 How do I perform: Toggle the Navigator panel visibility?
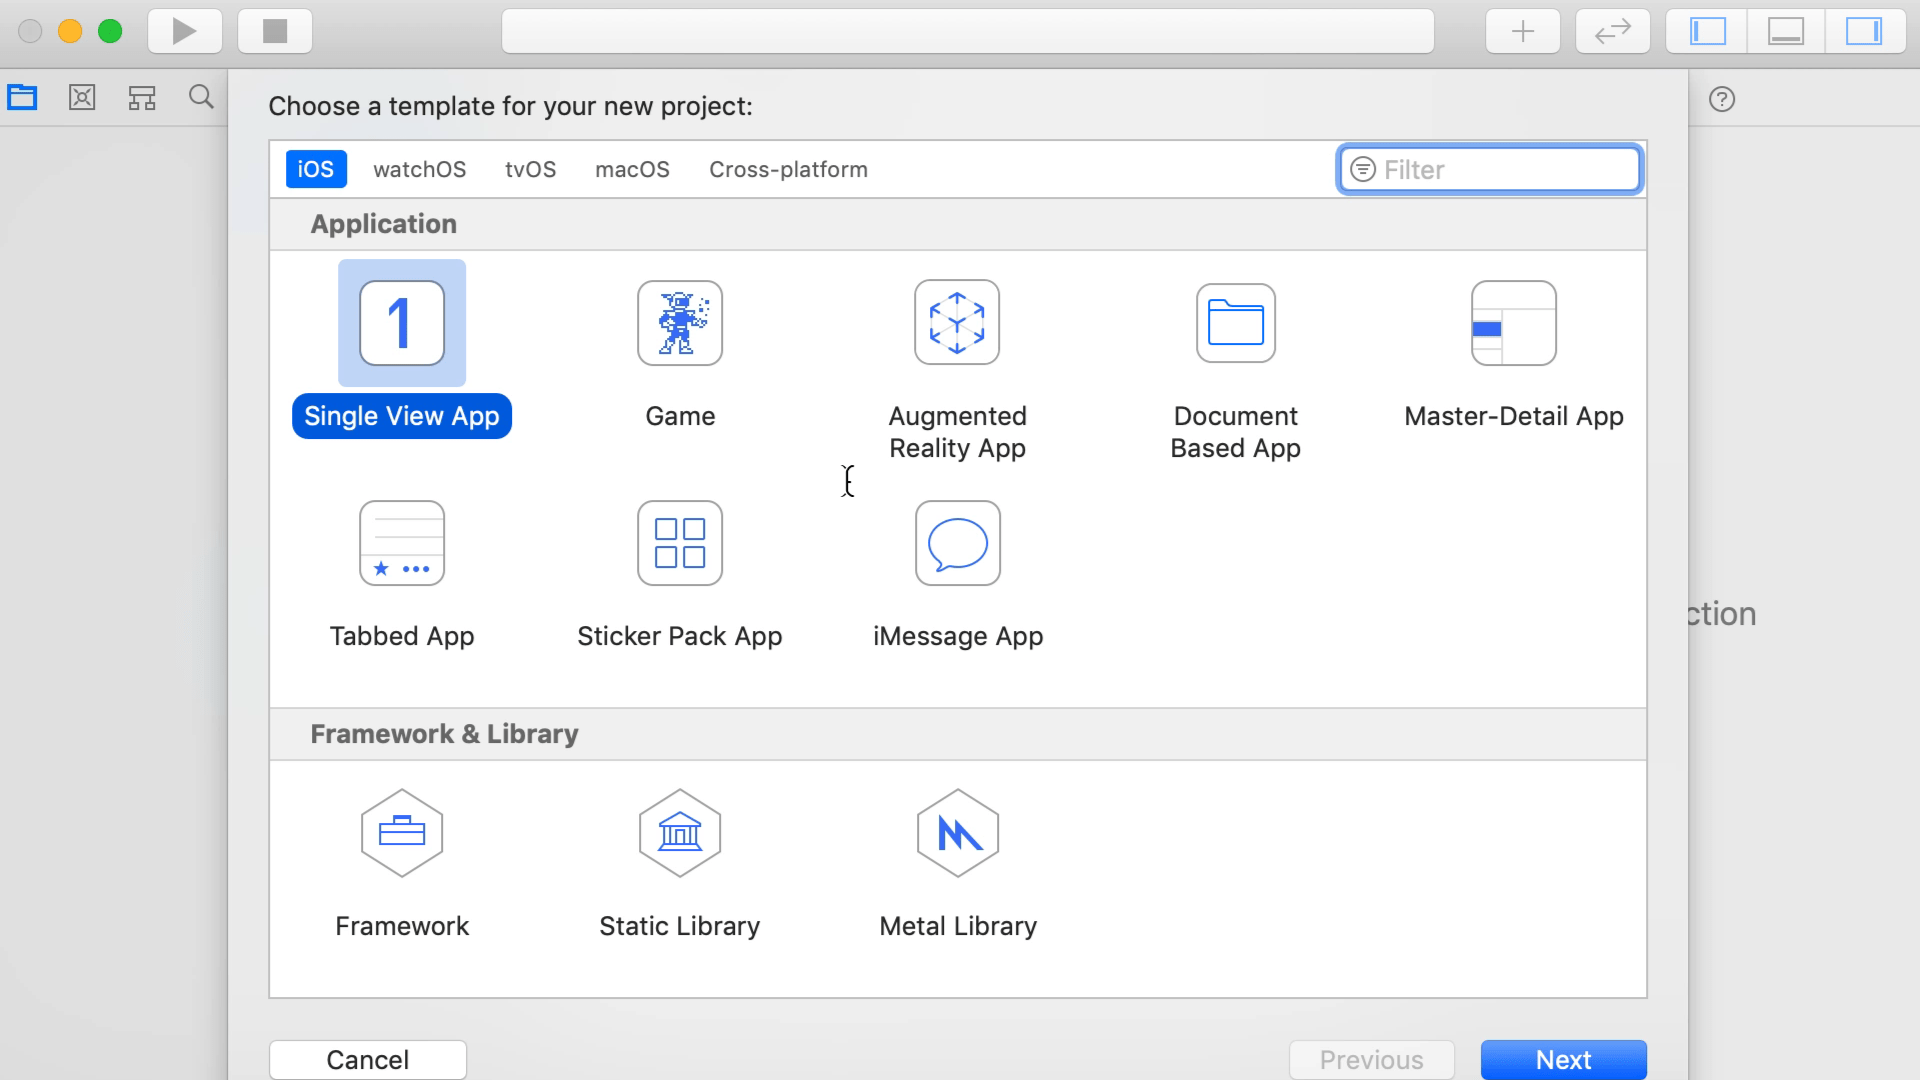pyautogui.click(x=1708, y=31)
